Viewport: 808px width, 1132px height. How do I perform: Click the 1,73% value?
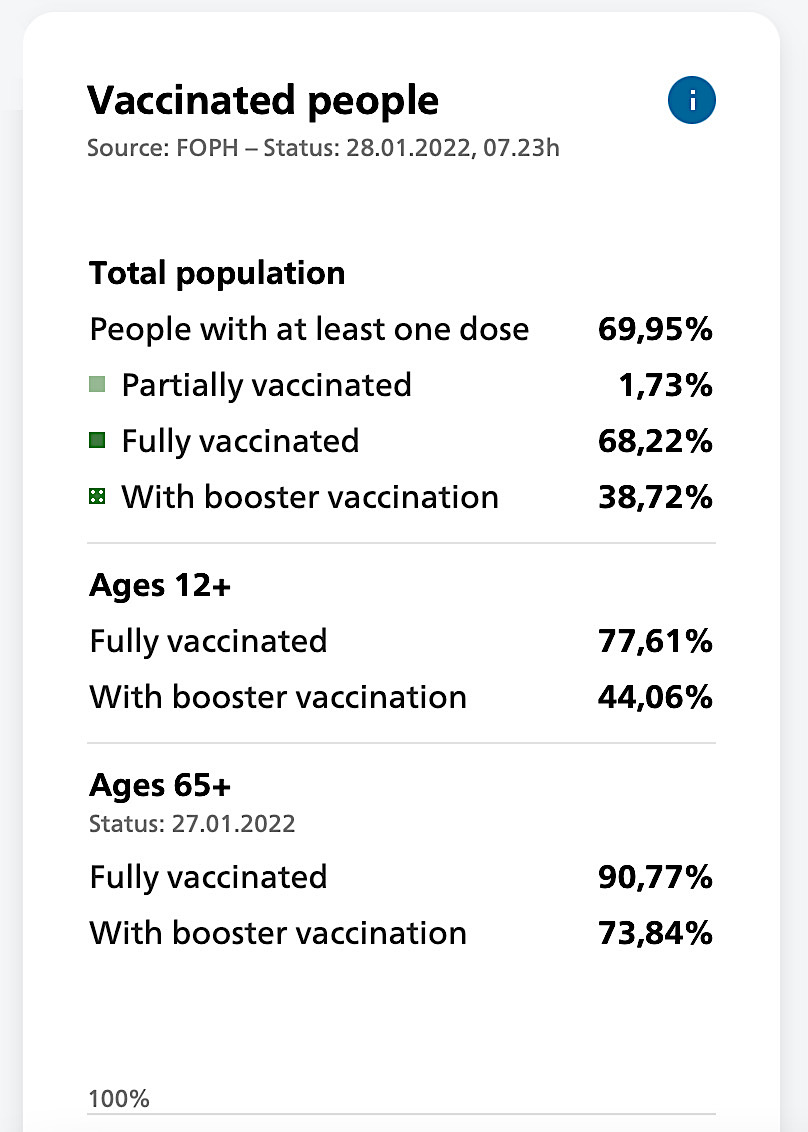point(666,385)
